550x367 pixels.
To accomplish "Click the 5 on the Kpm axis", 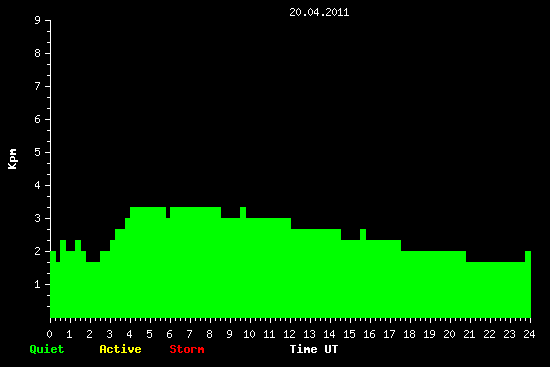I will click(38, 152).
